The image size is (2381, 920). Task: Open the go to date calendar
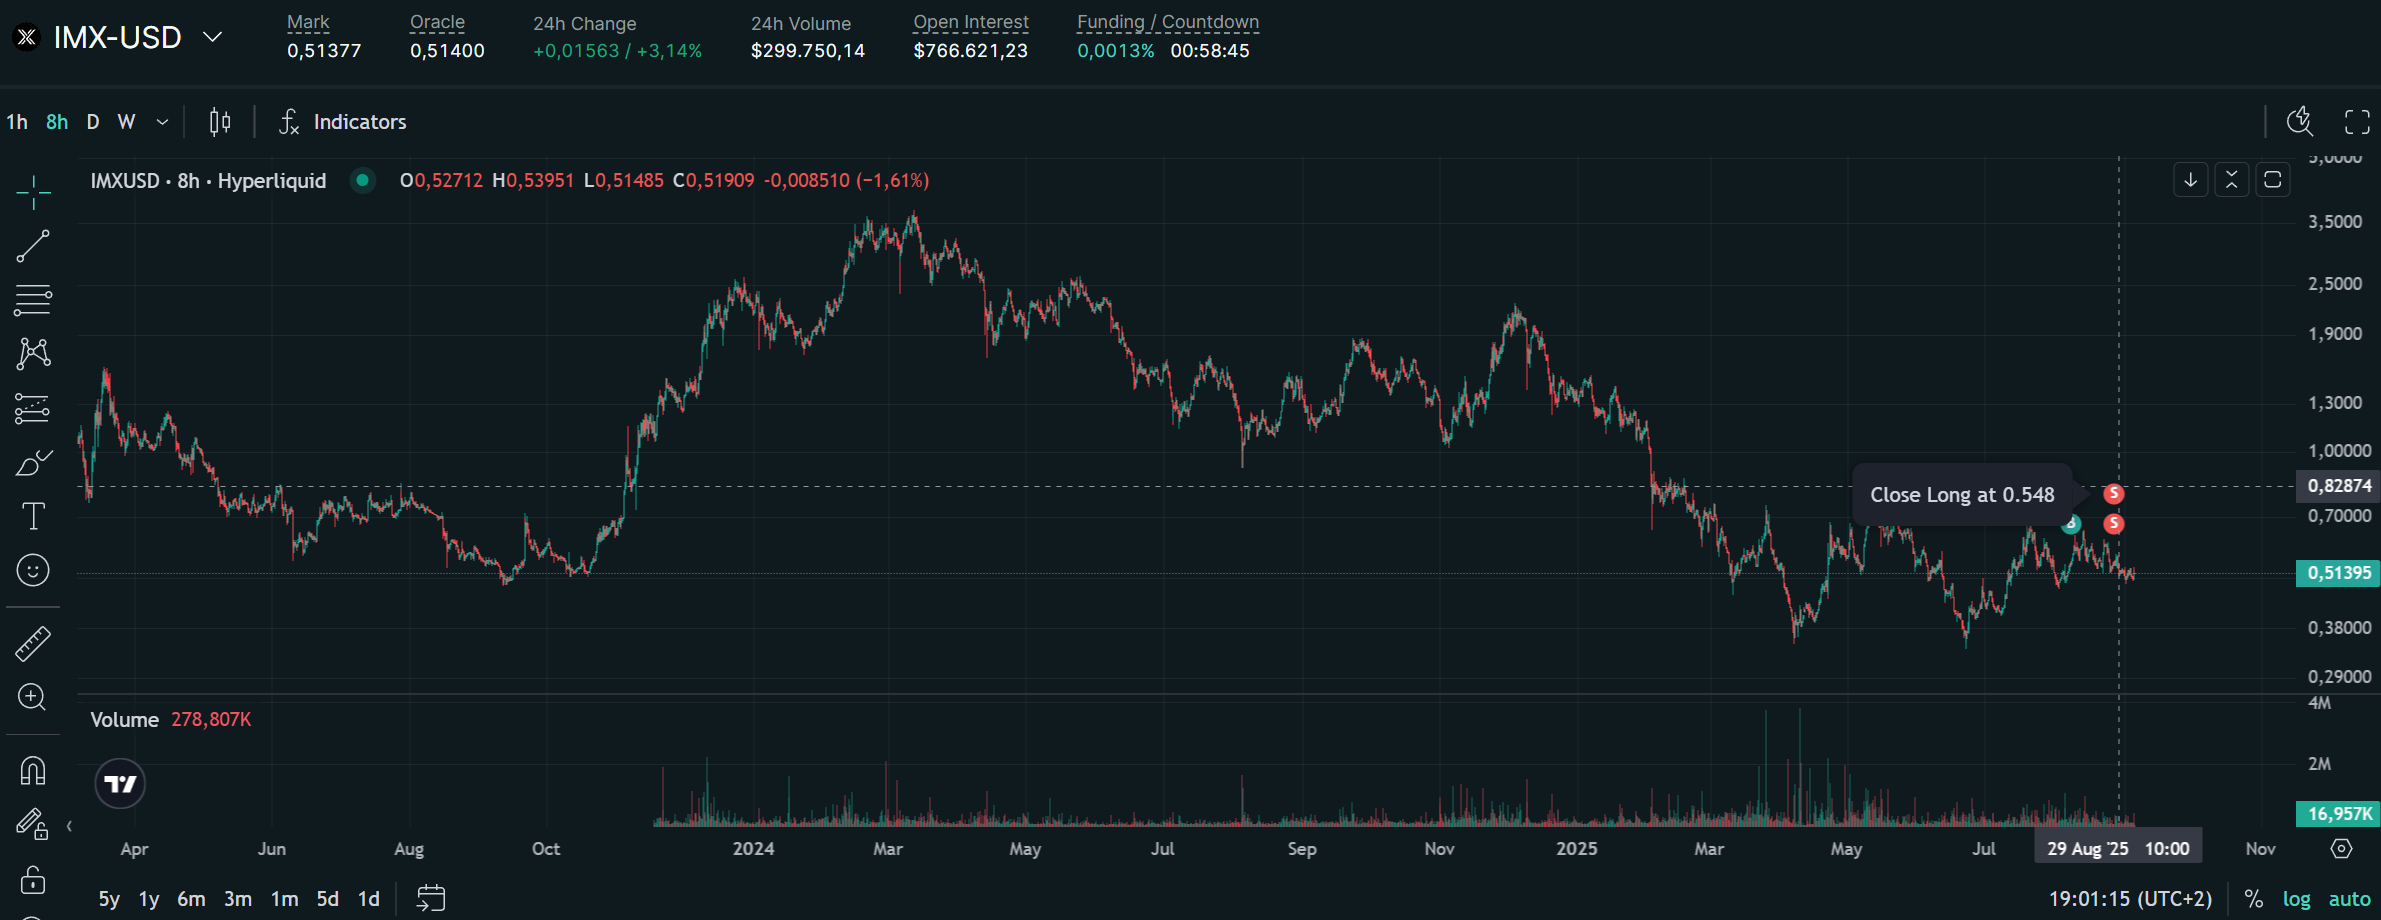click(431, 898)
